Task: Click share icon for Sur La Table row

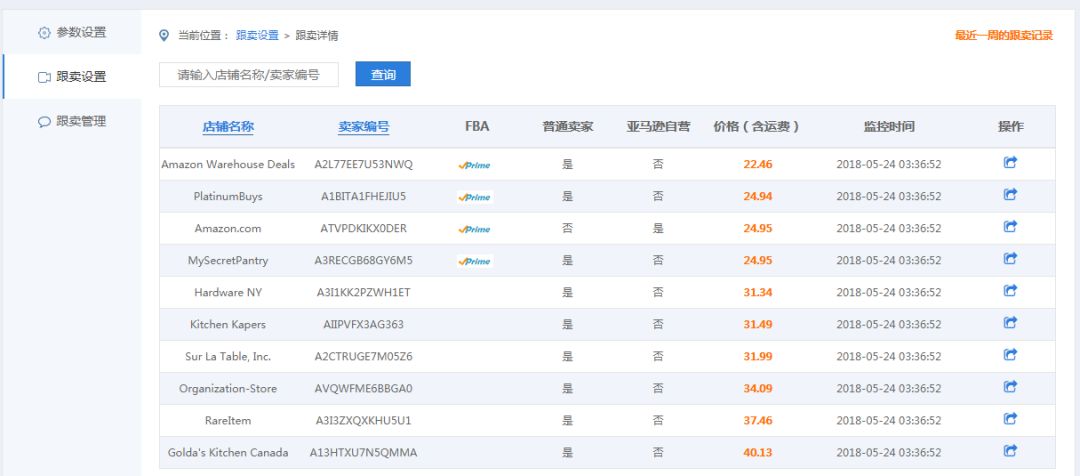Action: click(x=1010, y=355)
